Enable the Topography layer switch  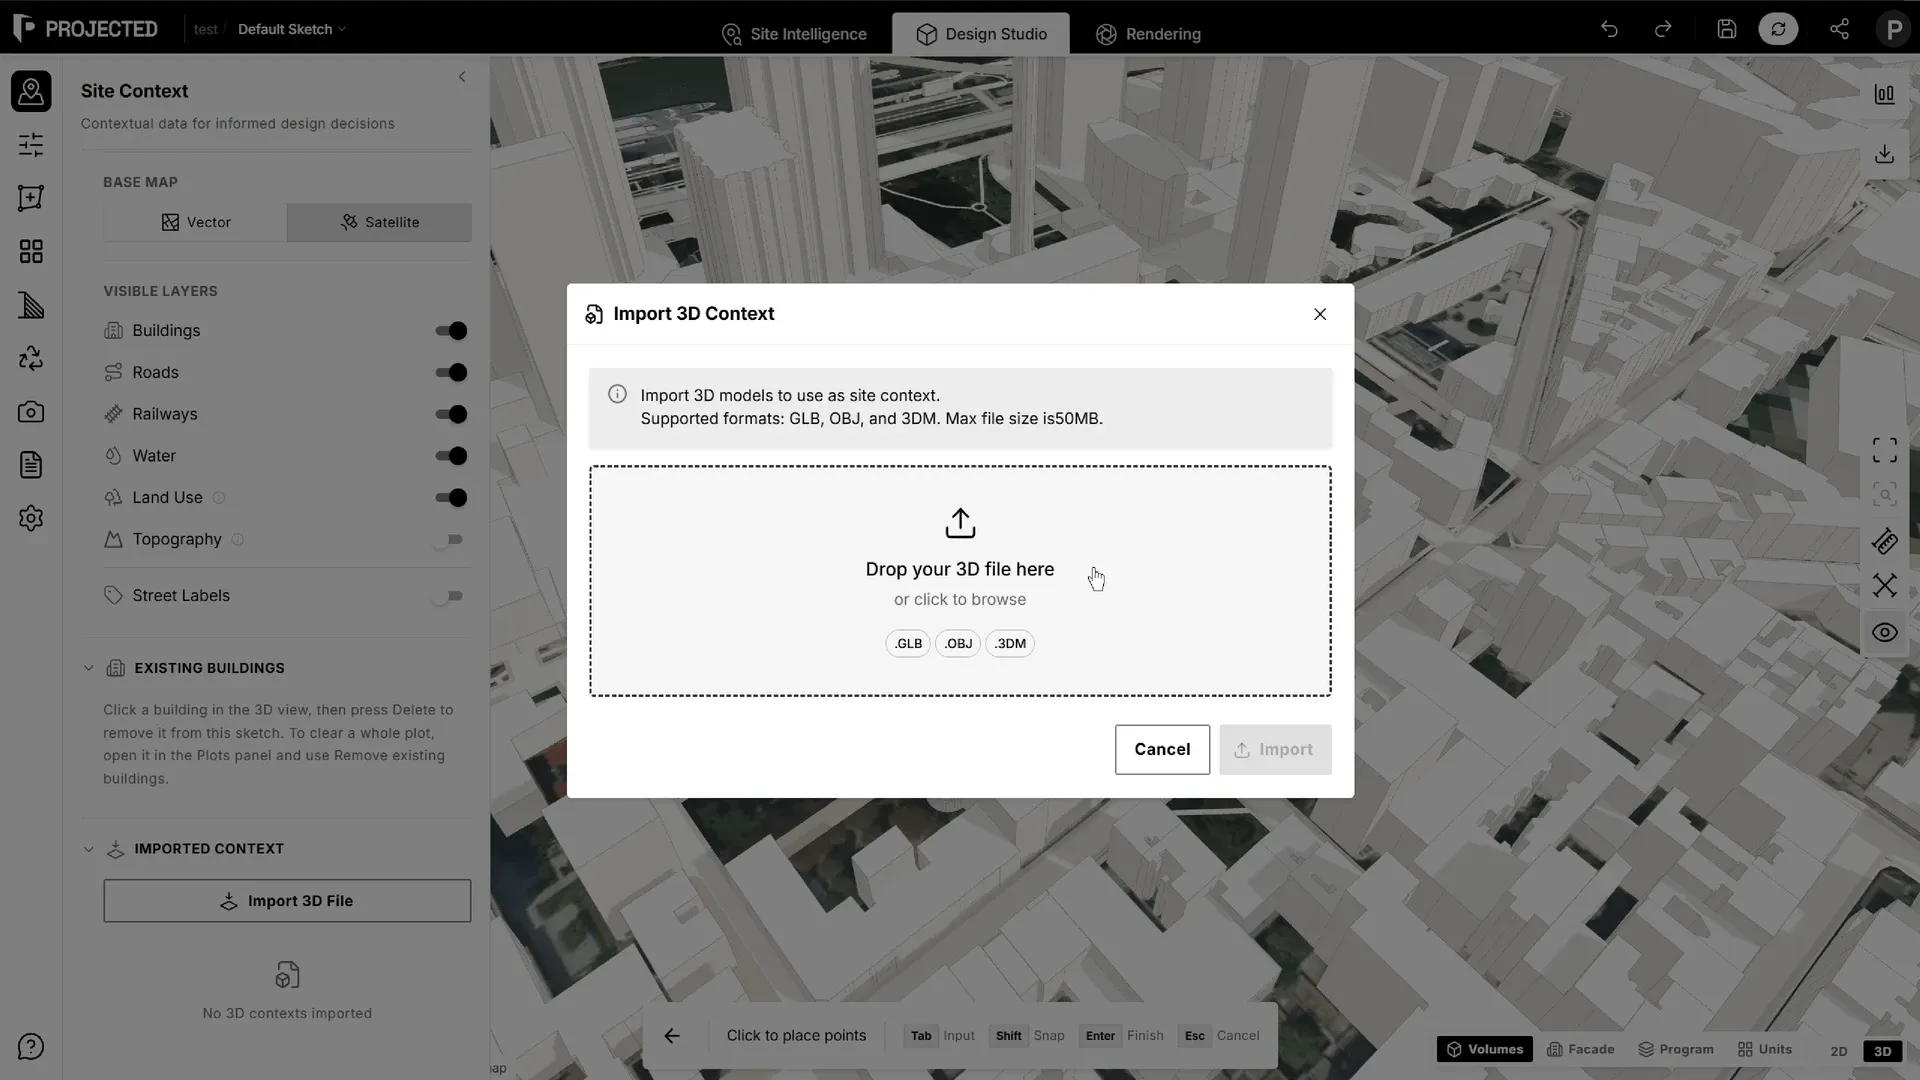[x=449, y=540]
